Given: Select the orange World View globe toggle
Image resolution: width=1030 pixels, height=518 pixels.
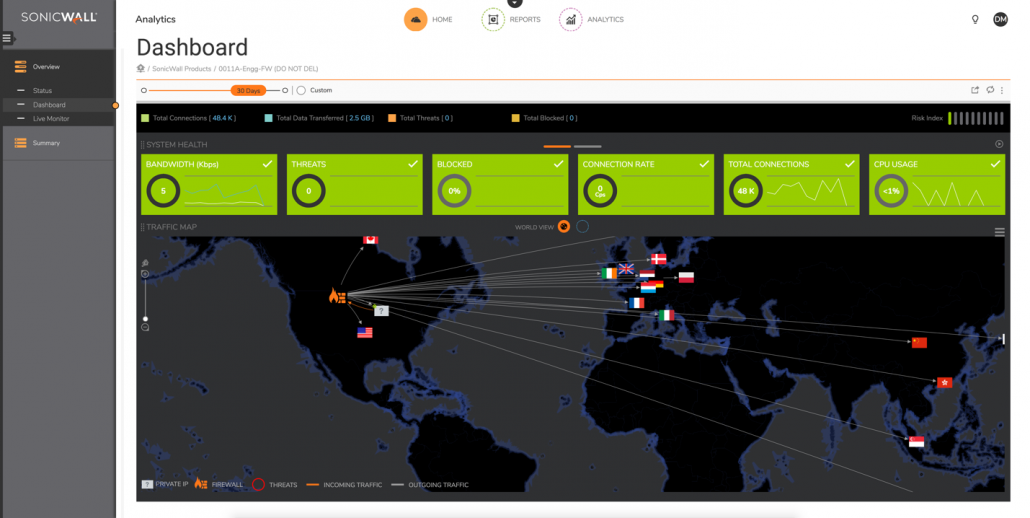Looking at the screenshot, I should click(564, 227).
